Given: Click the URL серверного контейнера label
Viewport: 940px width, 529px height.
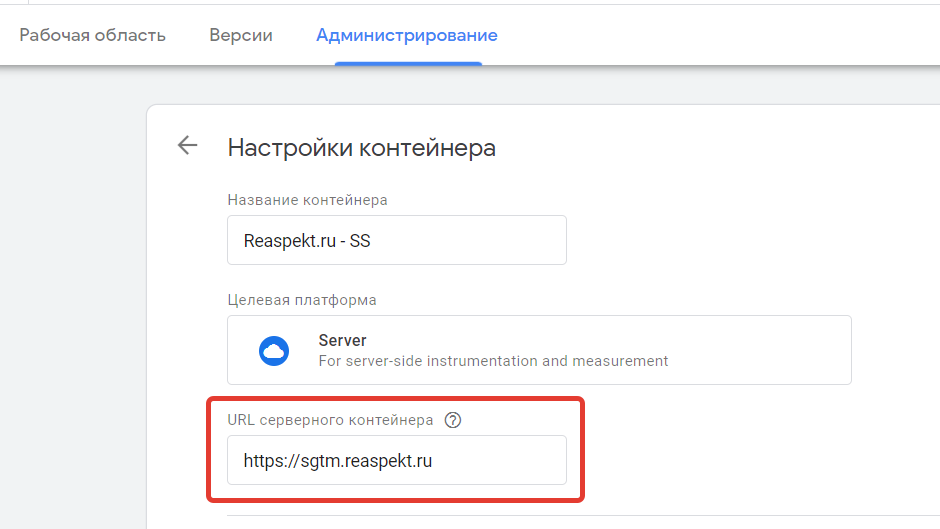Looking at the screenshot, I should [330, 420].
